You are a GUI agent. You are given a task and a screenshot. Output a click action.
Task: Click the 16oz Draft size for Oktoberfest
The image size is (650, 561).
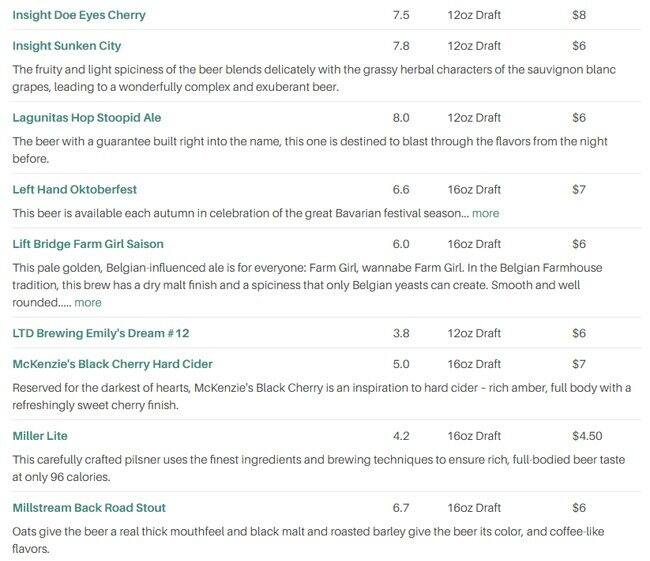click(474, 189)
